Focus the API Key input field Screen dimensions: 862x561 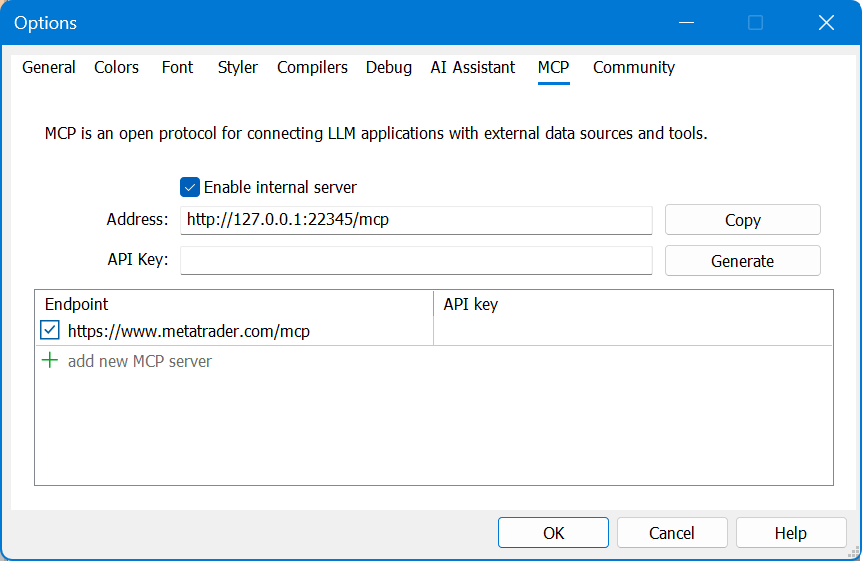[416, 260]
